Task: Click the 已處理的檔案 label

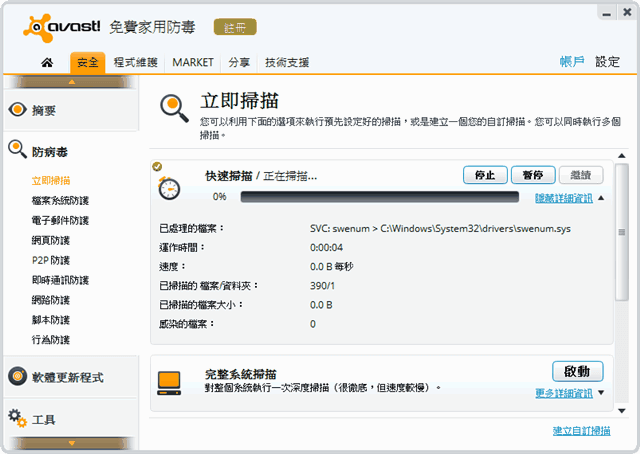Action: pyautogui.click(x=192, y=228)
